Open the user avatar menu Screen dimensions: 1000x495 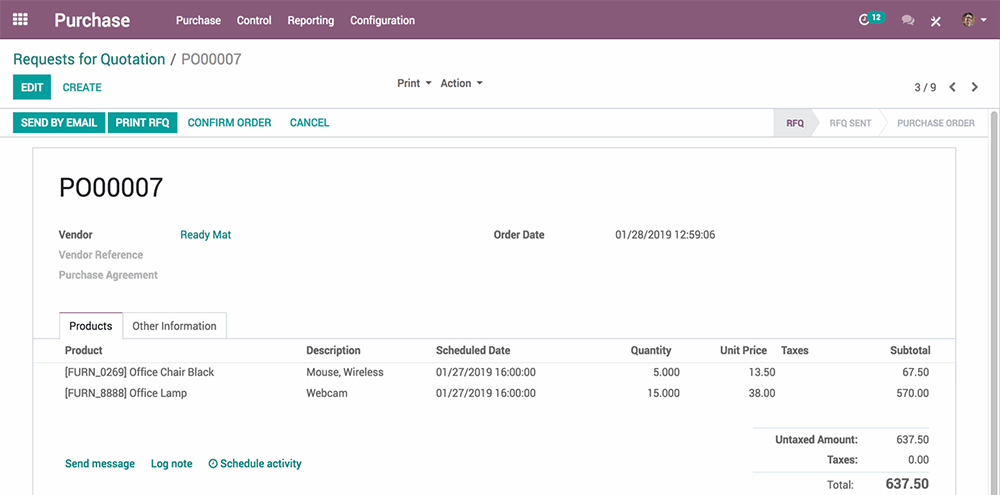click(970, 20)
